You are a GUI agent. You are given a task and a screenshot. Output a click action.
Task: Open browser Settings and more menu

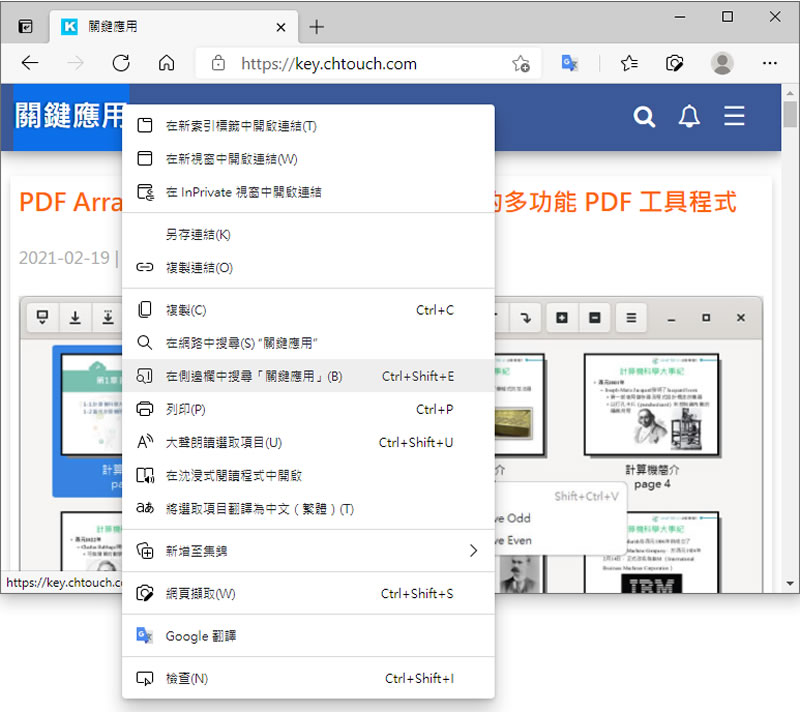pyautogui.click(x=769, y=63)
